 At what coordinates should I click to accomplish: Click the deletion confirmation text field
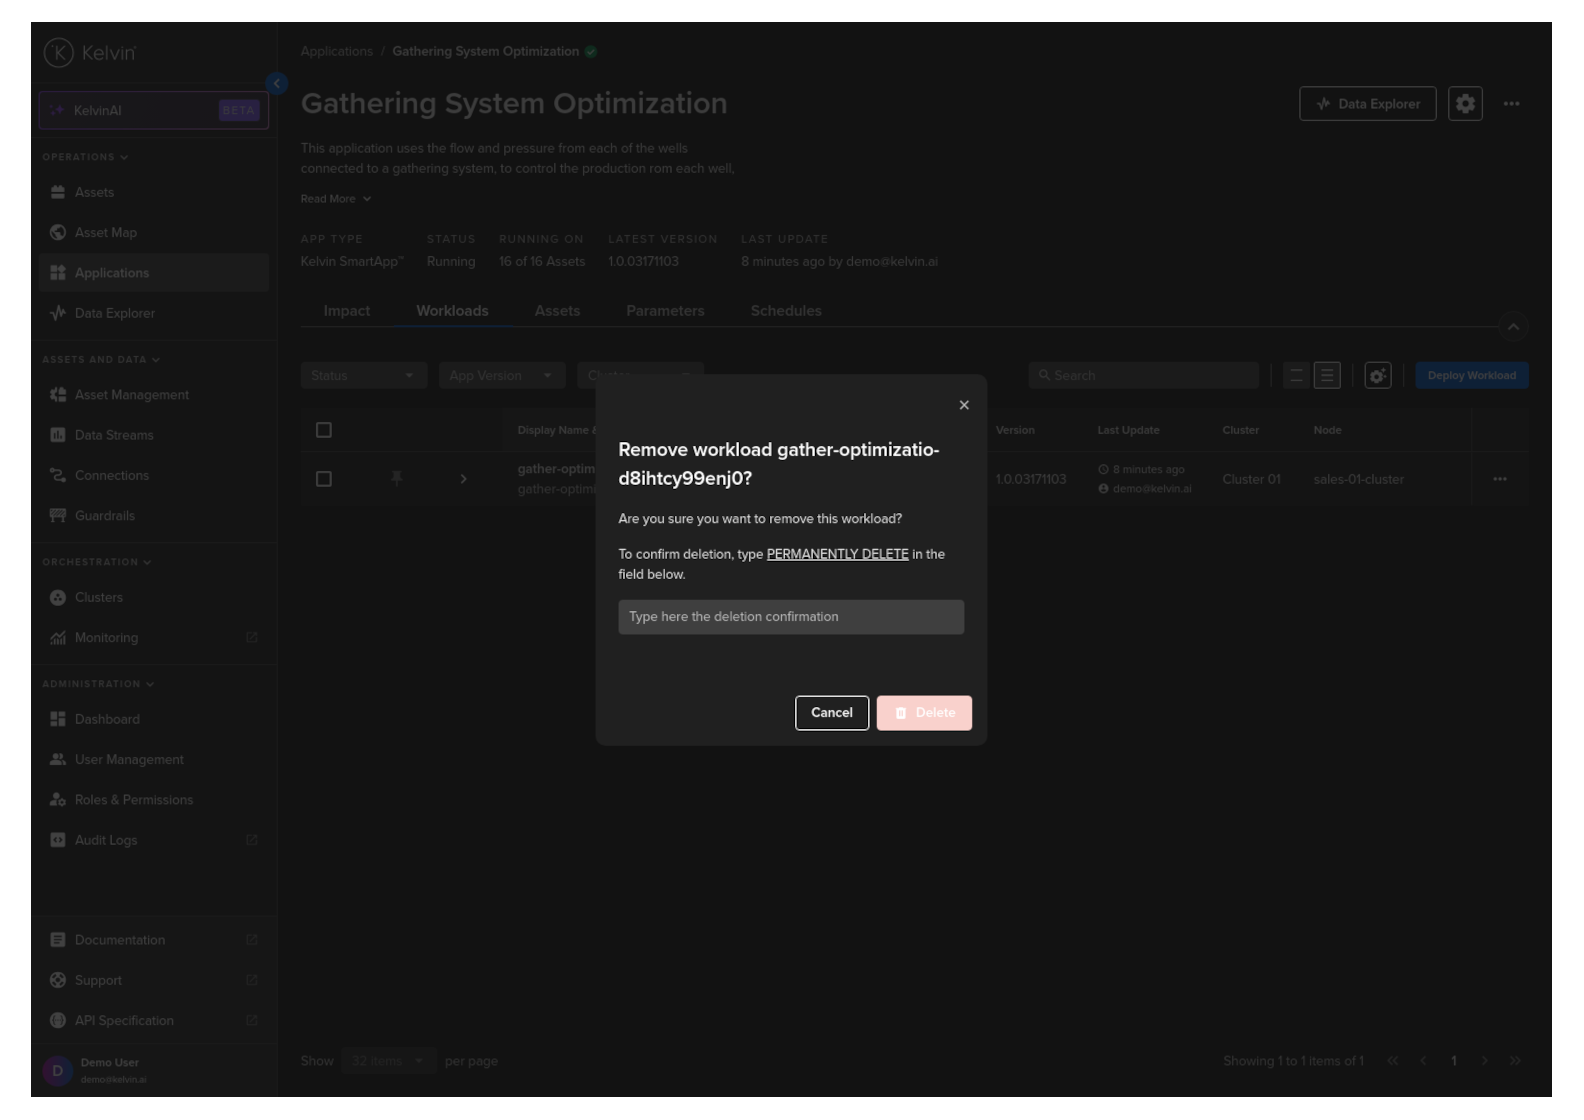pos(790,617)
